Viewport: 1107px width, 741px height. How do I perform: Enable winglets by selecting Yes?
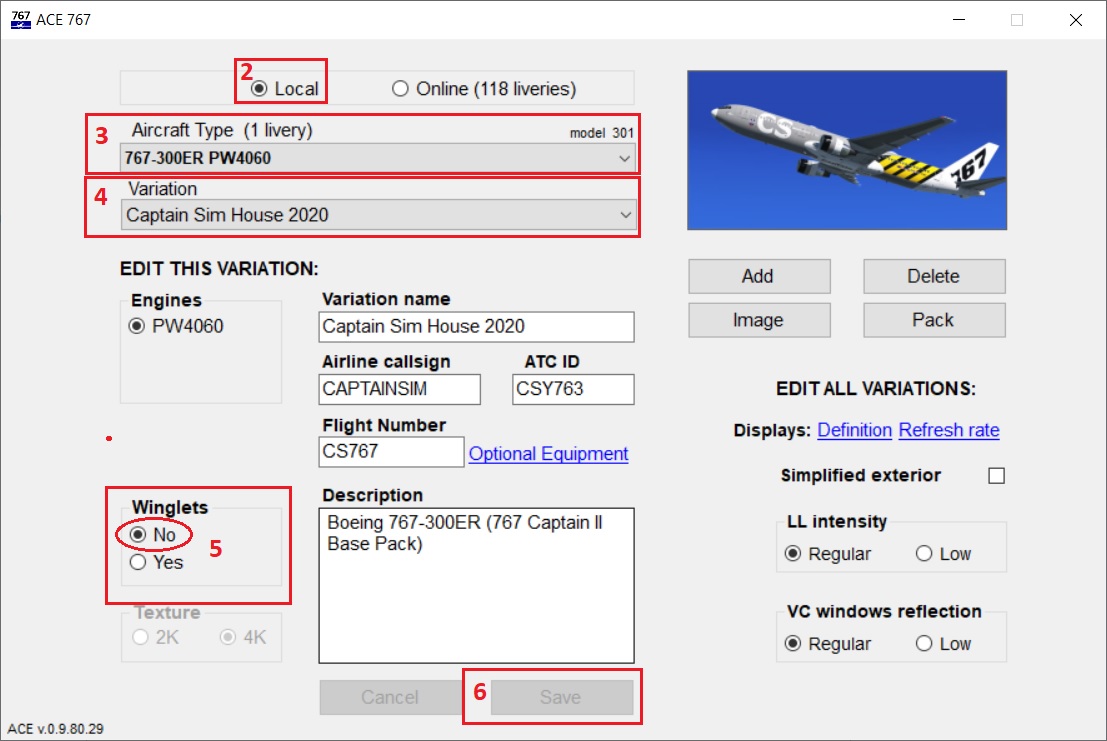point(137,562)
